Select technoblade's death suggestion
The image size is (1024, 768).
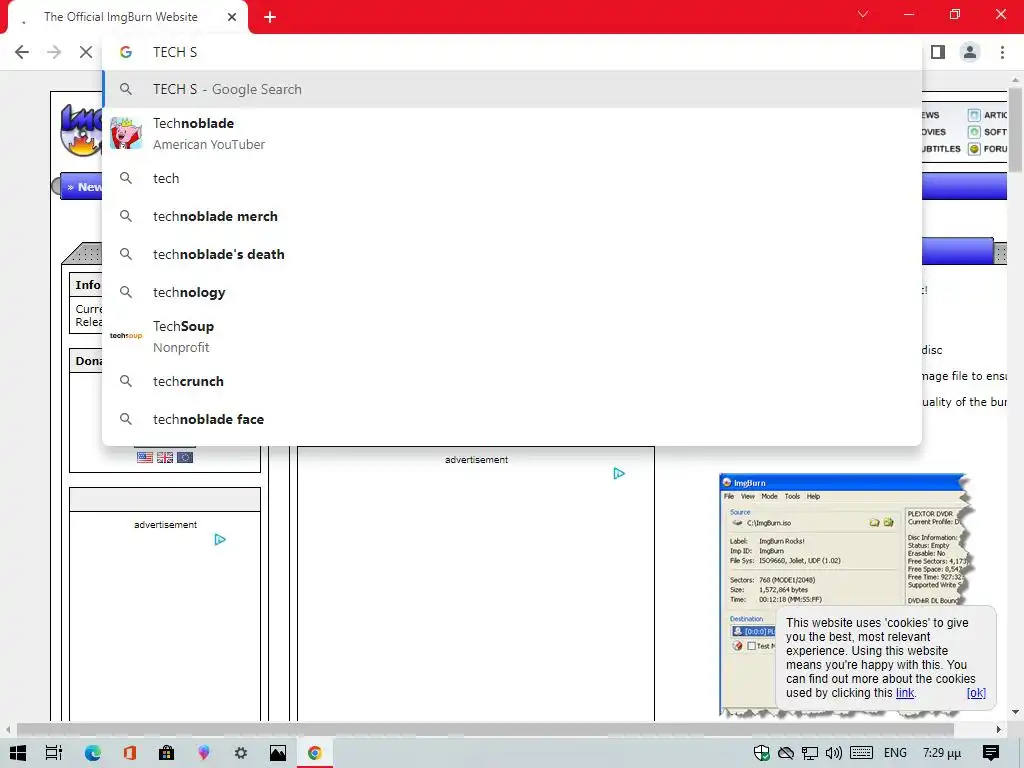pyautogui.click(x=512, y=254)
